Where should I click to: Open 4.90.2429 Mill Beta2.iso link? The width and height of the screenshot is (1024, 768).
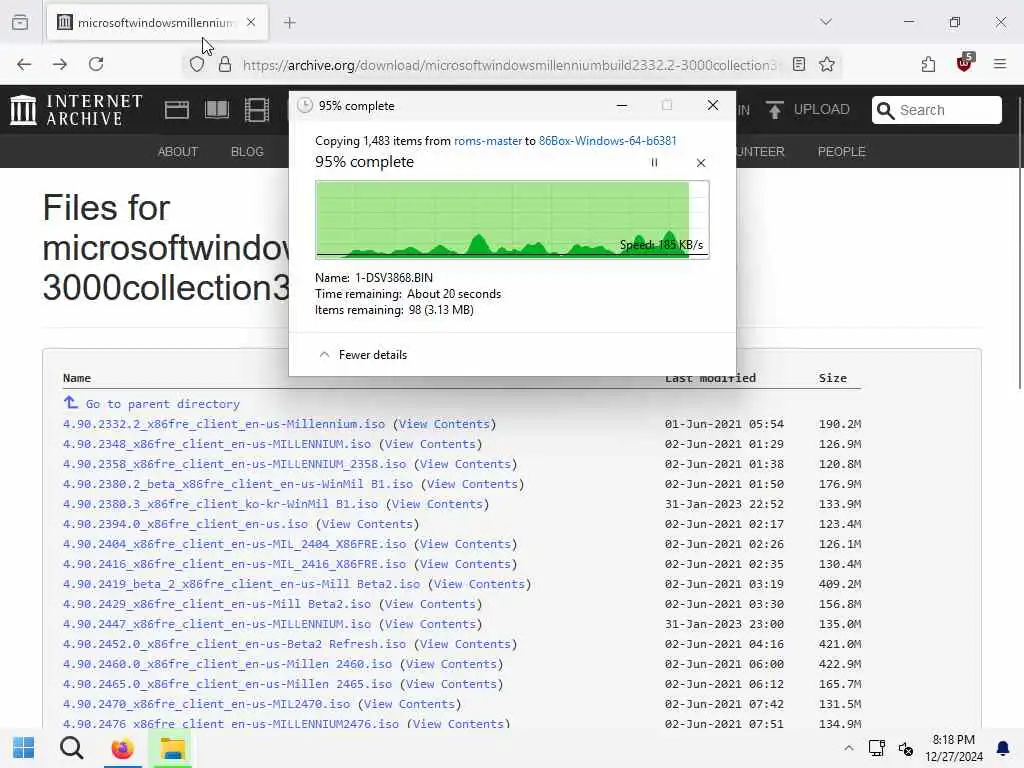pyautogui.click(x=217, y=604)
